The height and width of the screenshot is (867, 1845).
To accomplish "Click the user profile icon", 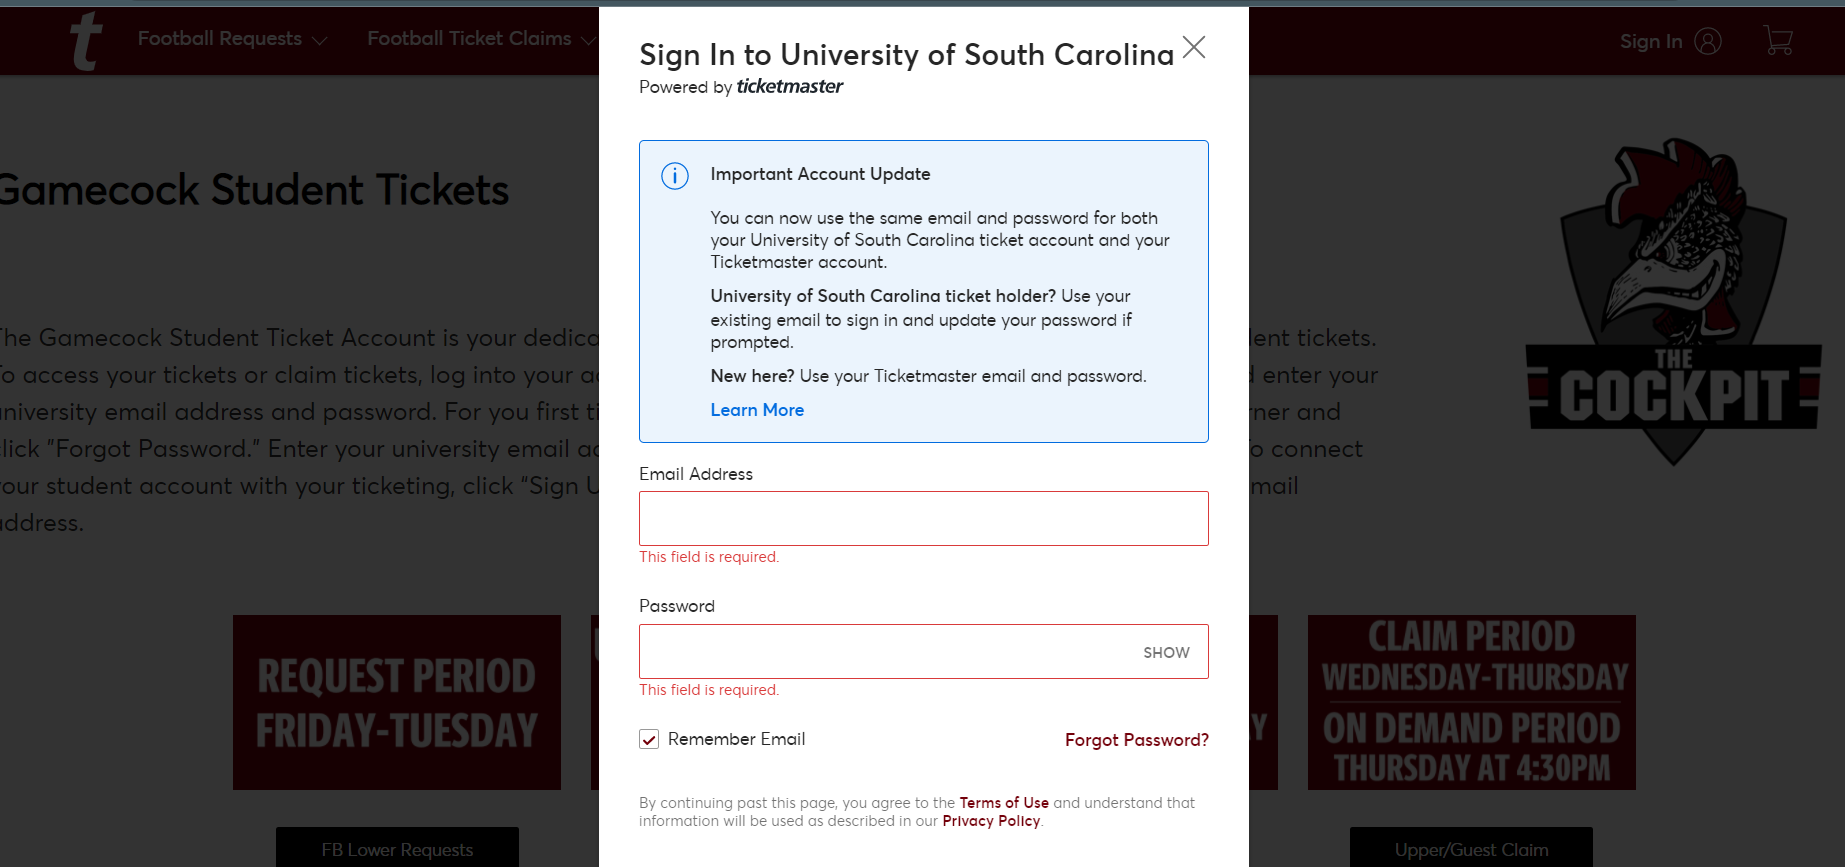I will 1708,41.
